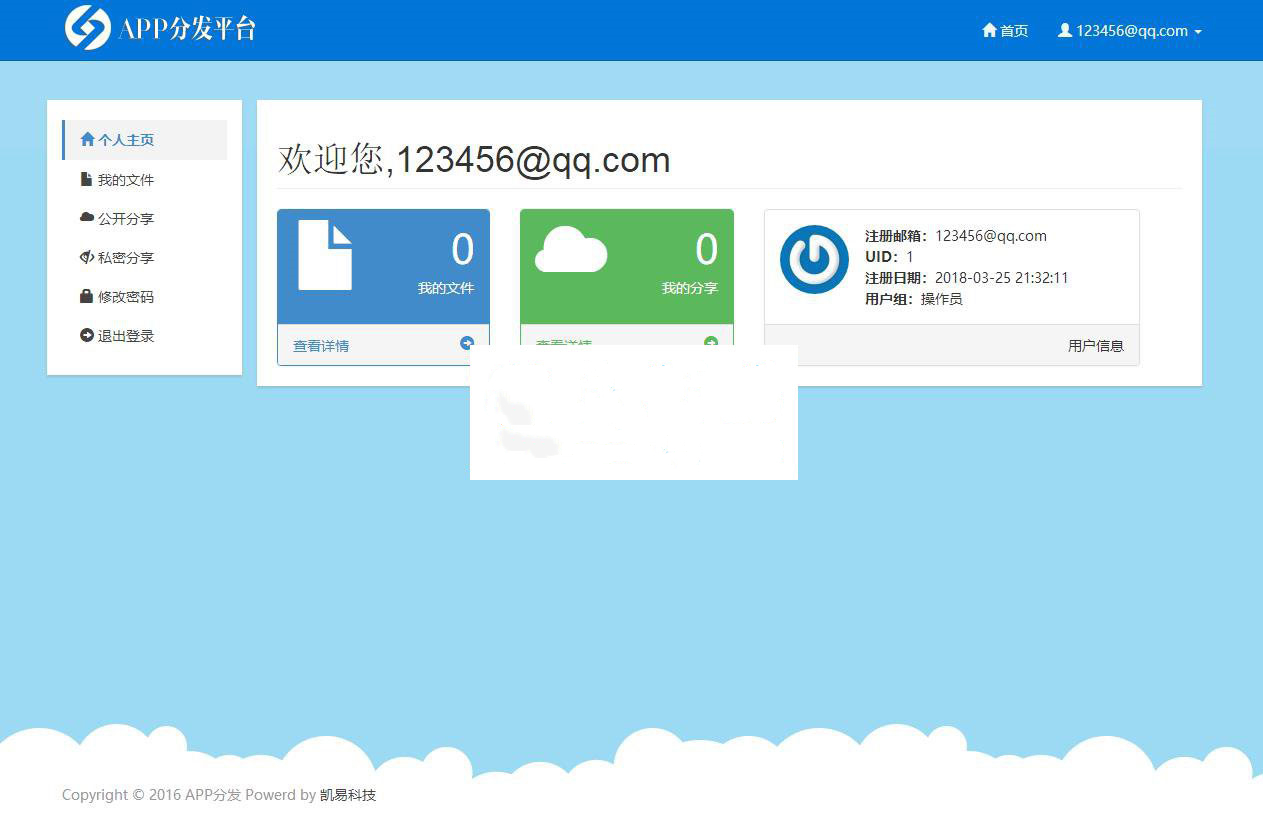1263x824 pixels.
Task: Click the user icon in the top bar
Action: 1065,31
